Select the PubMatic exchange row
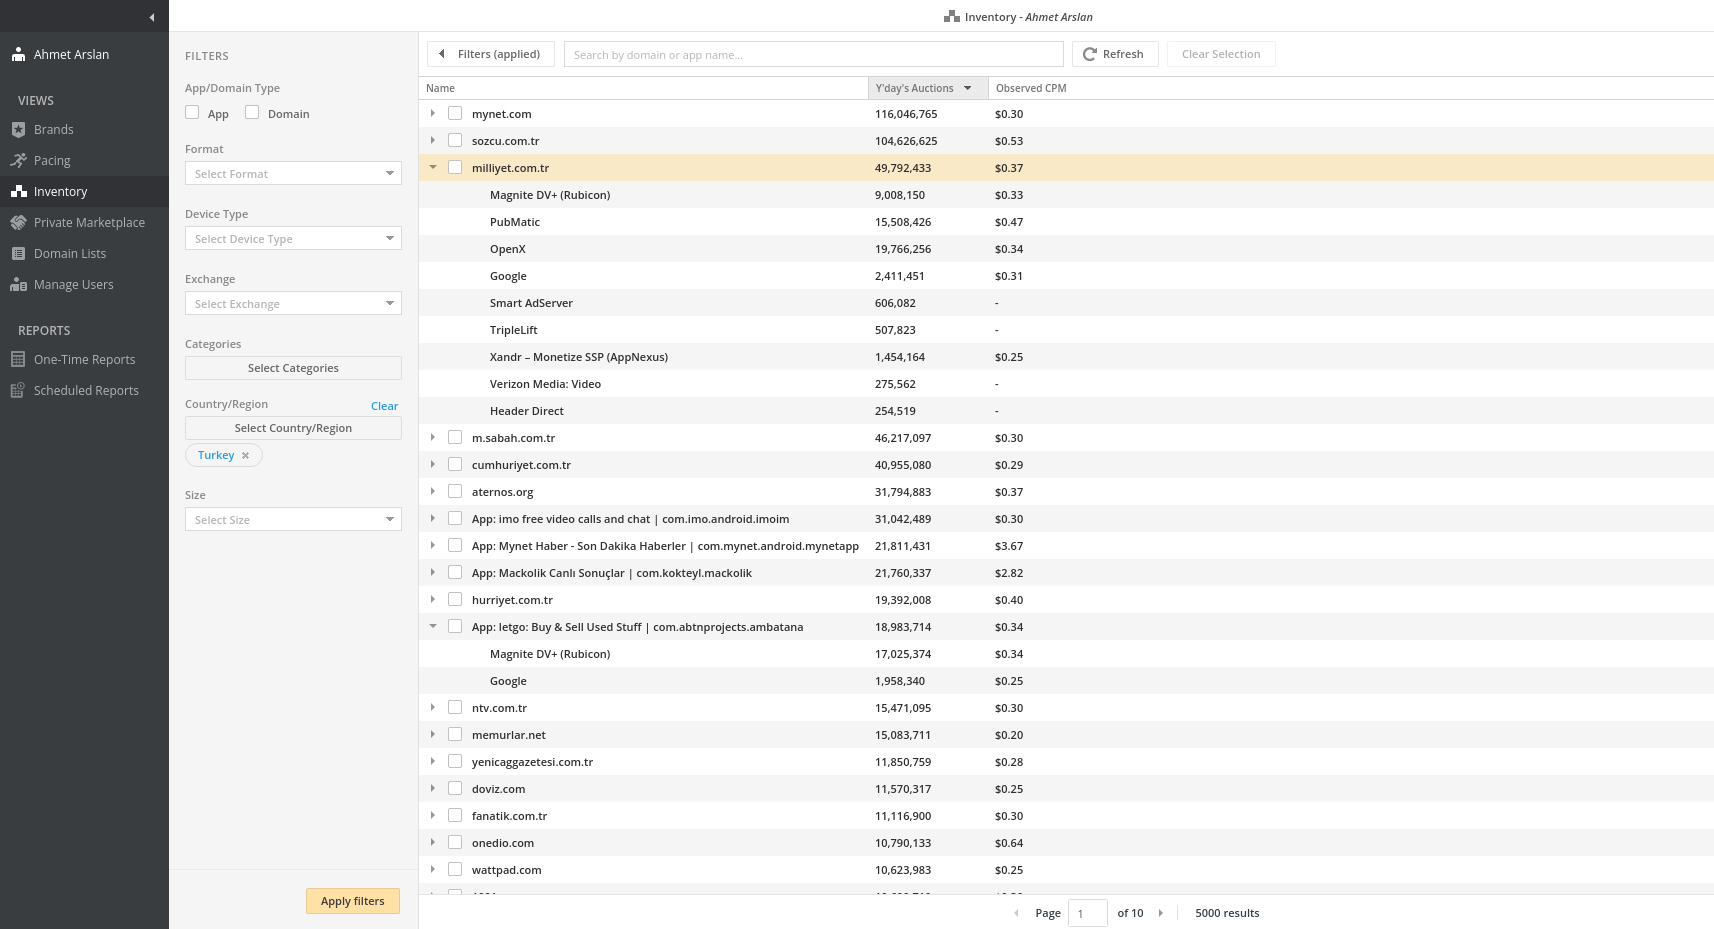This screenshot has width=1714, height=929. 1066,222
